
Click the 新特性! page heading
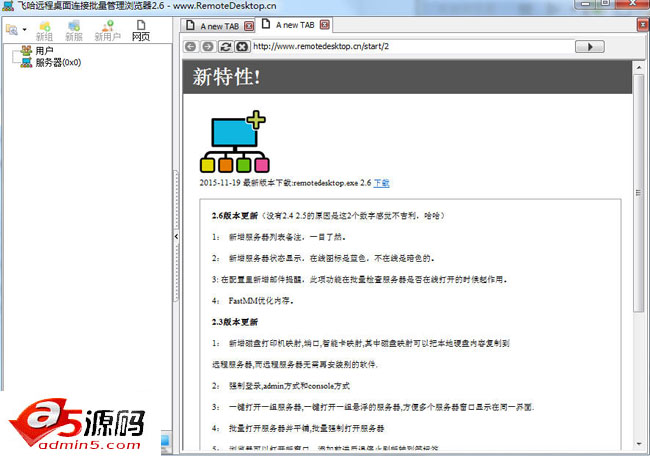pyautogui.click(x=226, y=77)
